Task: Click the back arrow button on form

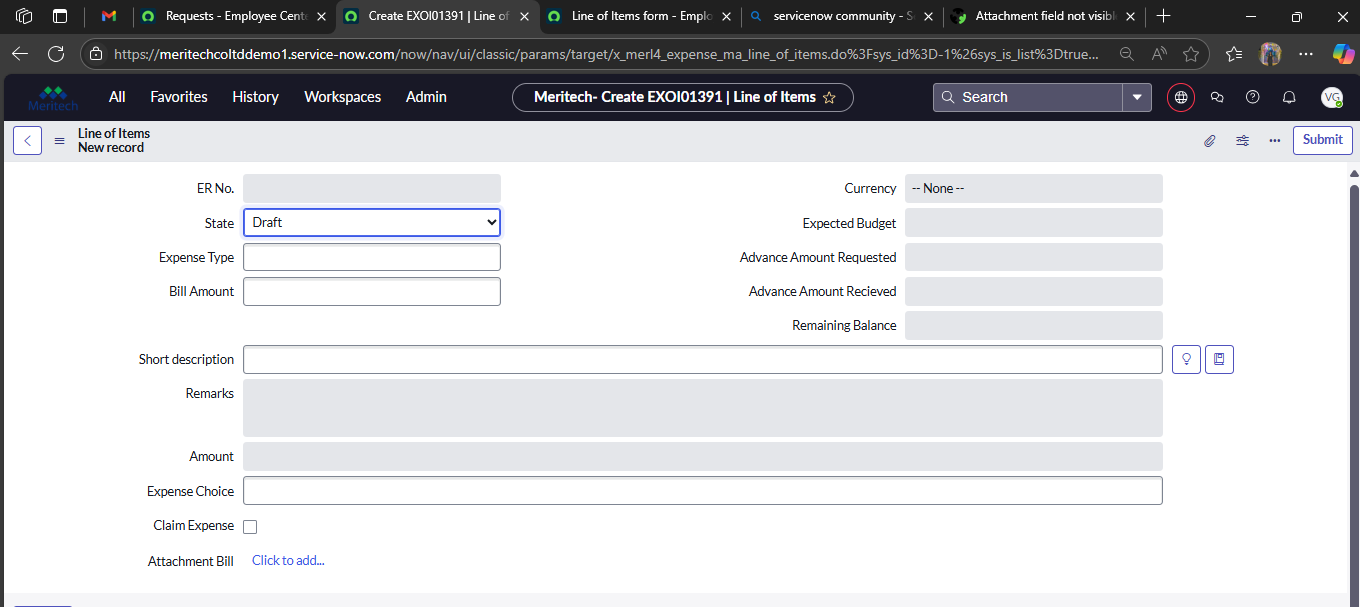Action: tap(27, 141)
